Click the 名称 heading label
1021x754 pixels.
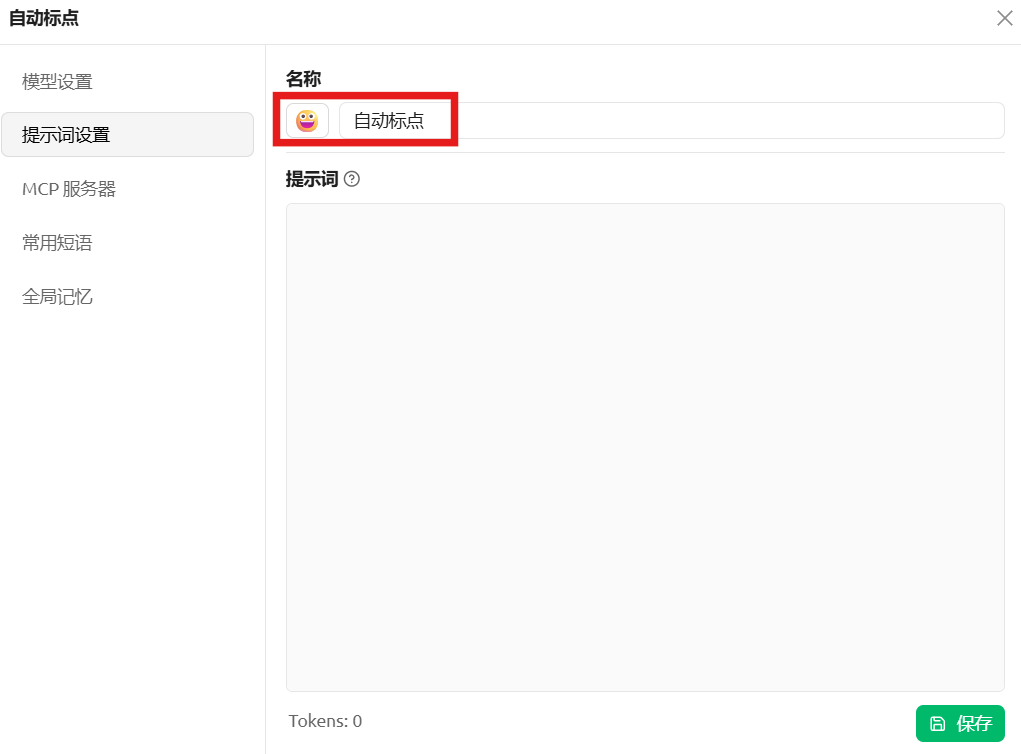point(303,79)
